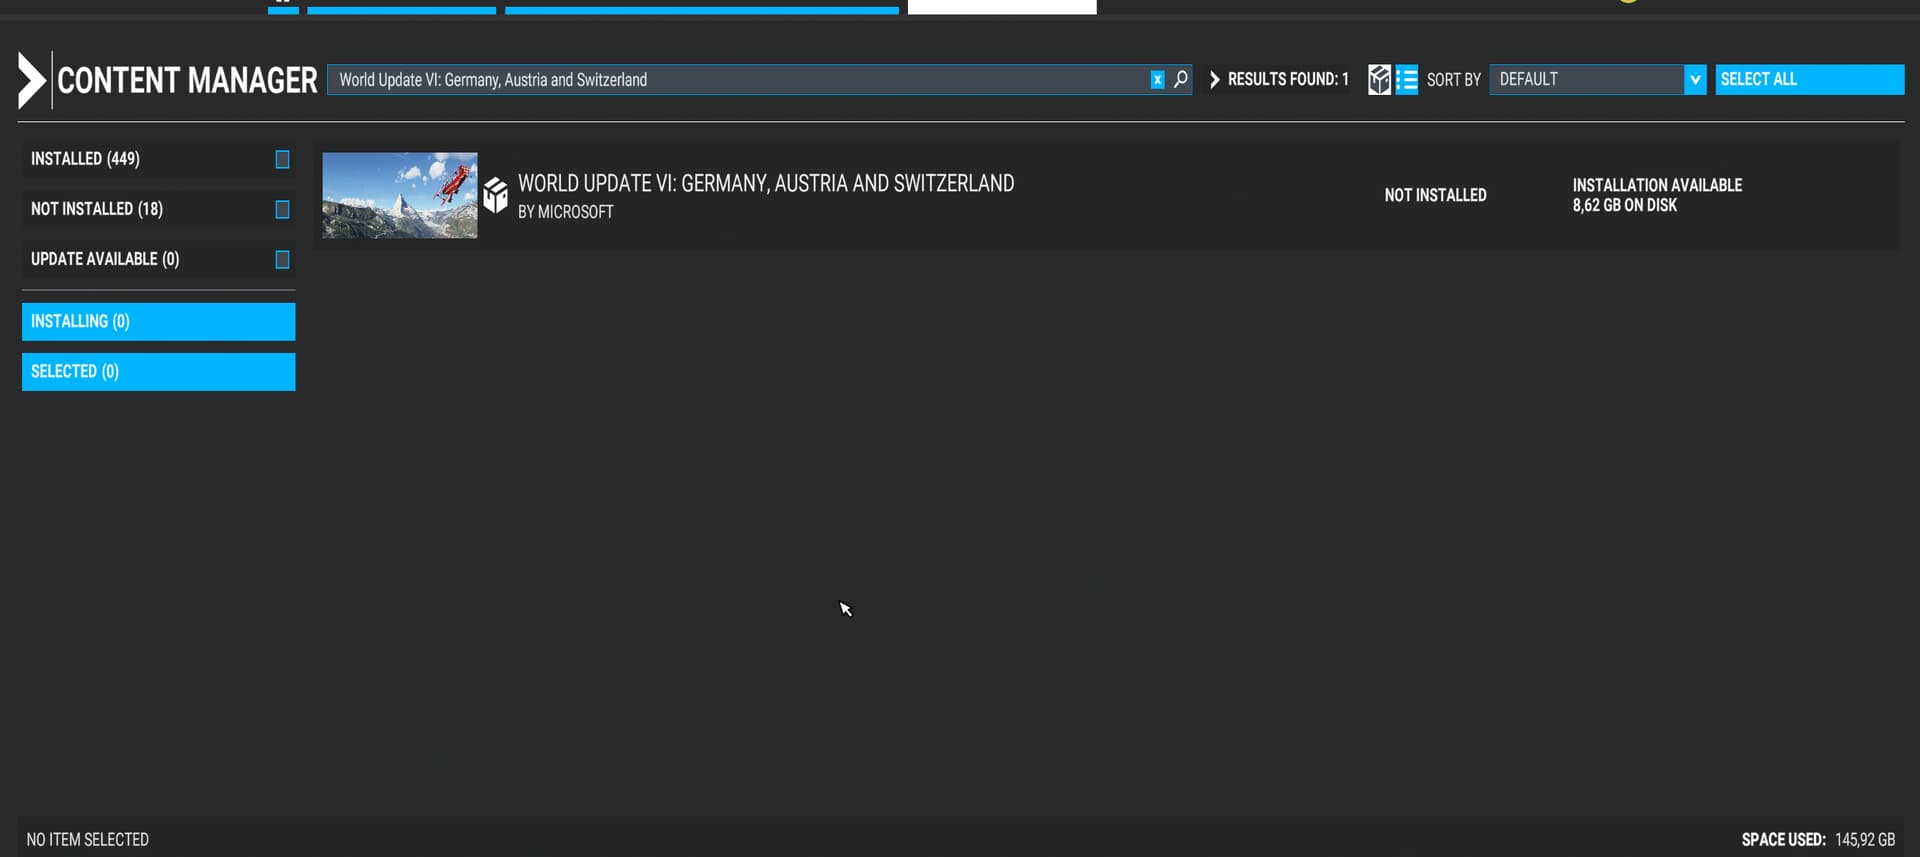1920x857 pixels.
Task: Select the World Update VI title row
Action: coord(765,184)
